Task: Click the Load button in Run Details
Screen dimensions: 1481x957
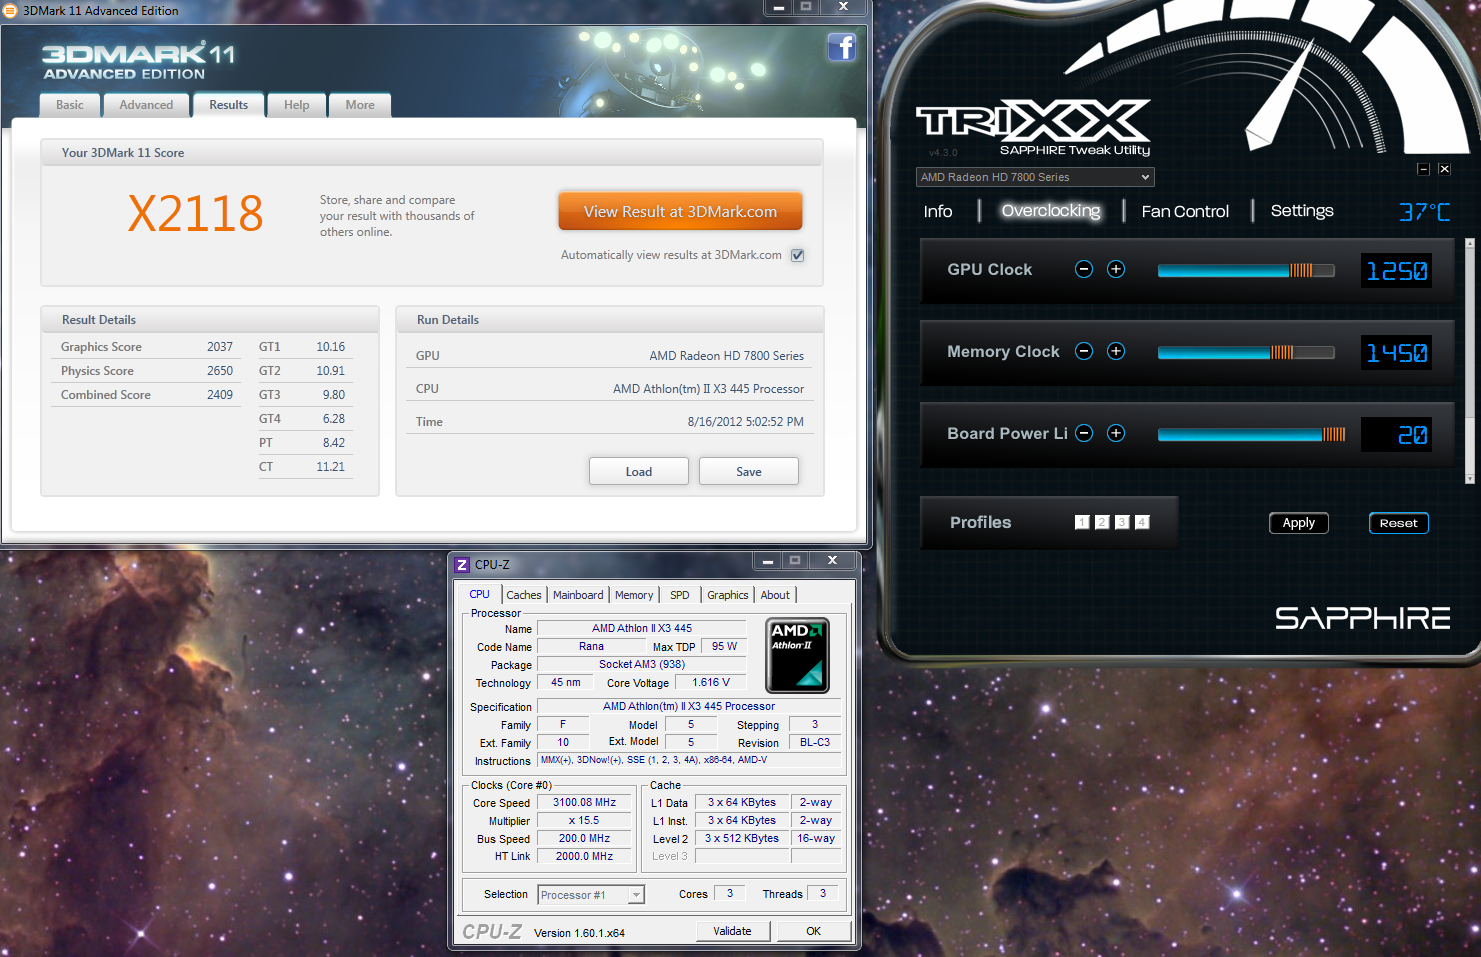Action: (x=639, y=472)
